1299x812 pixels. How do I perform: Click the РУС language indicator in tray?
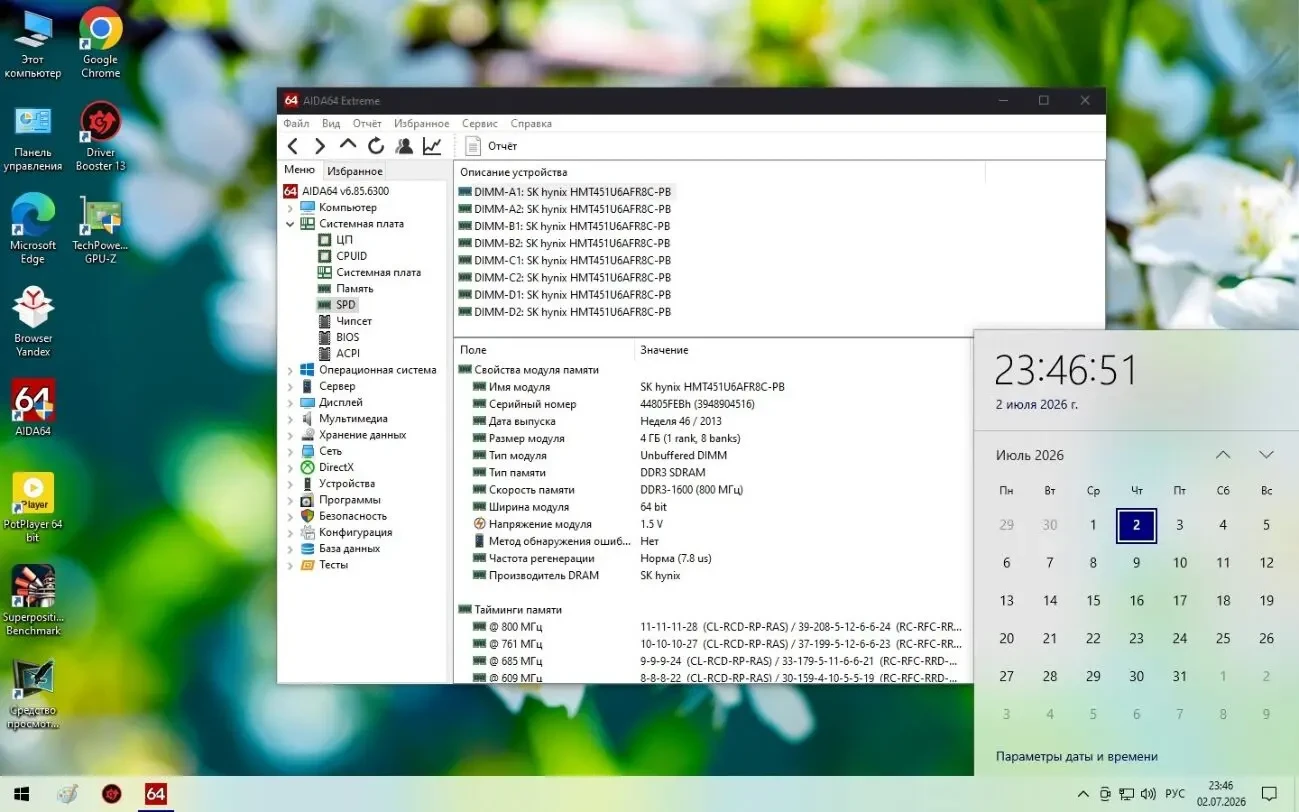1175,794
